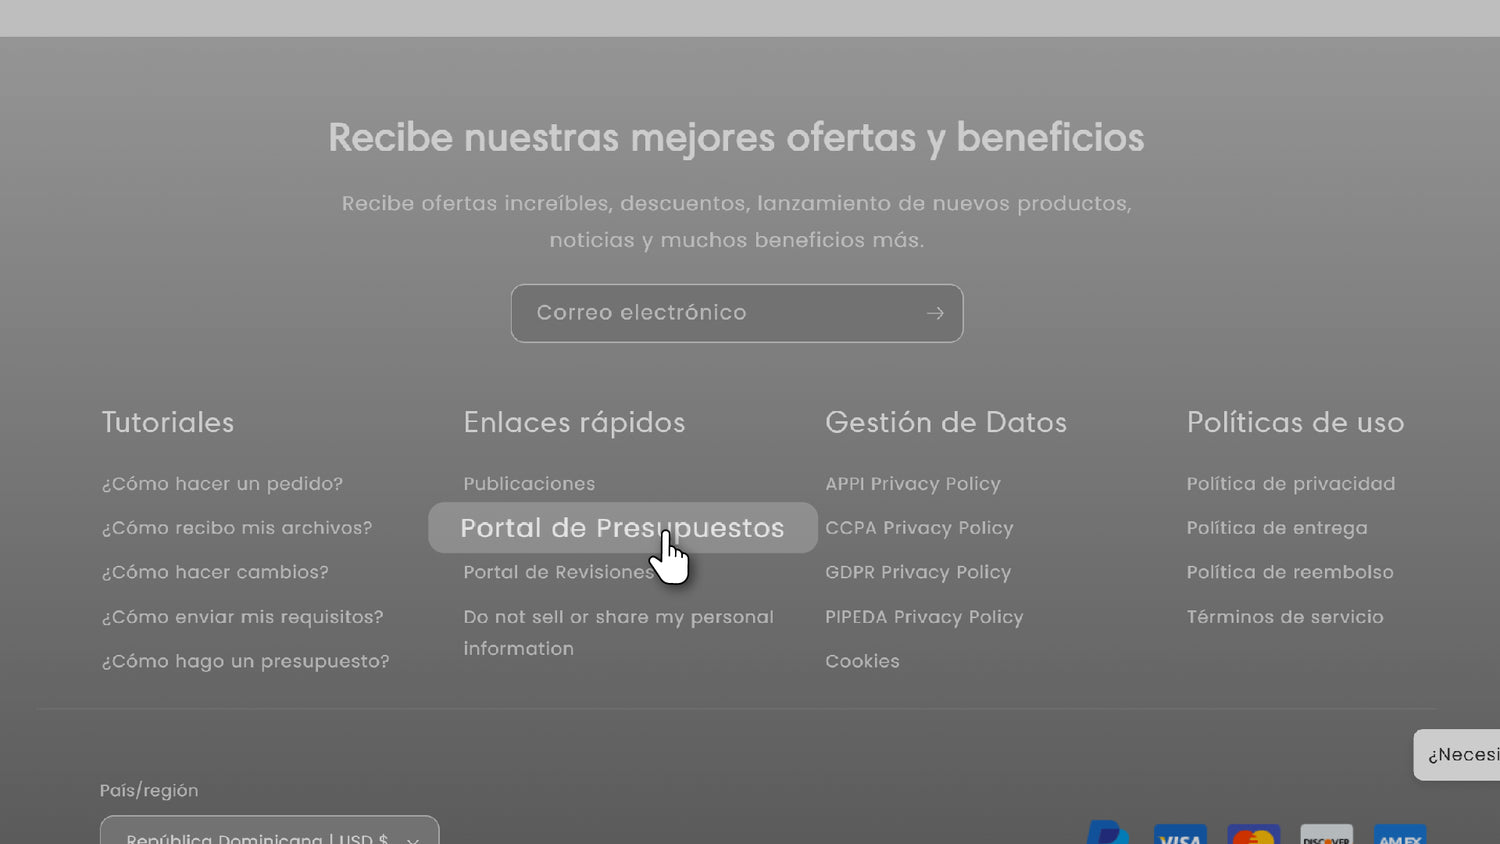Screen dimensions: 1500x844
Task: Open the ¿Cómo hacer un pedido? tutorial
Action: click(222, 484)
